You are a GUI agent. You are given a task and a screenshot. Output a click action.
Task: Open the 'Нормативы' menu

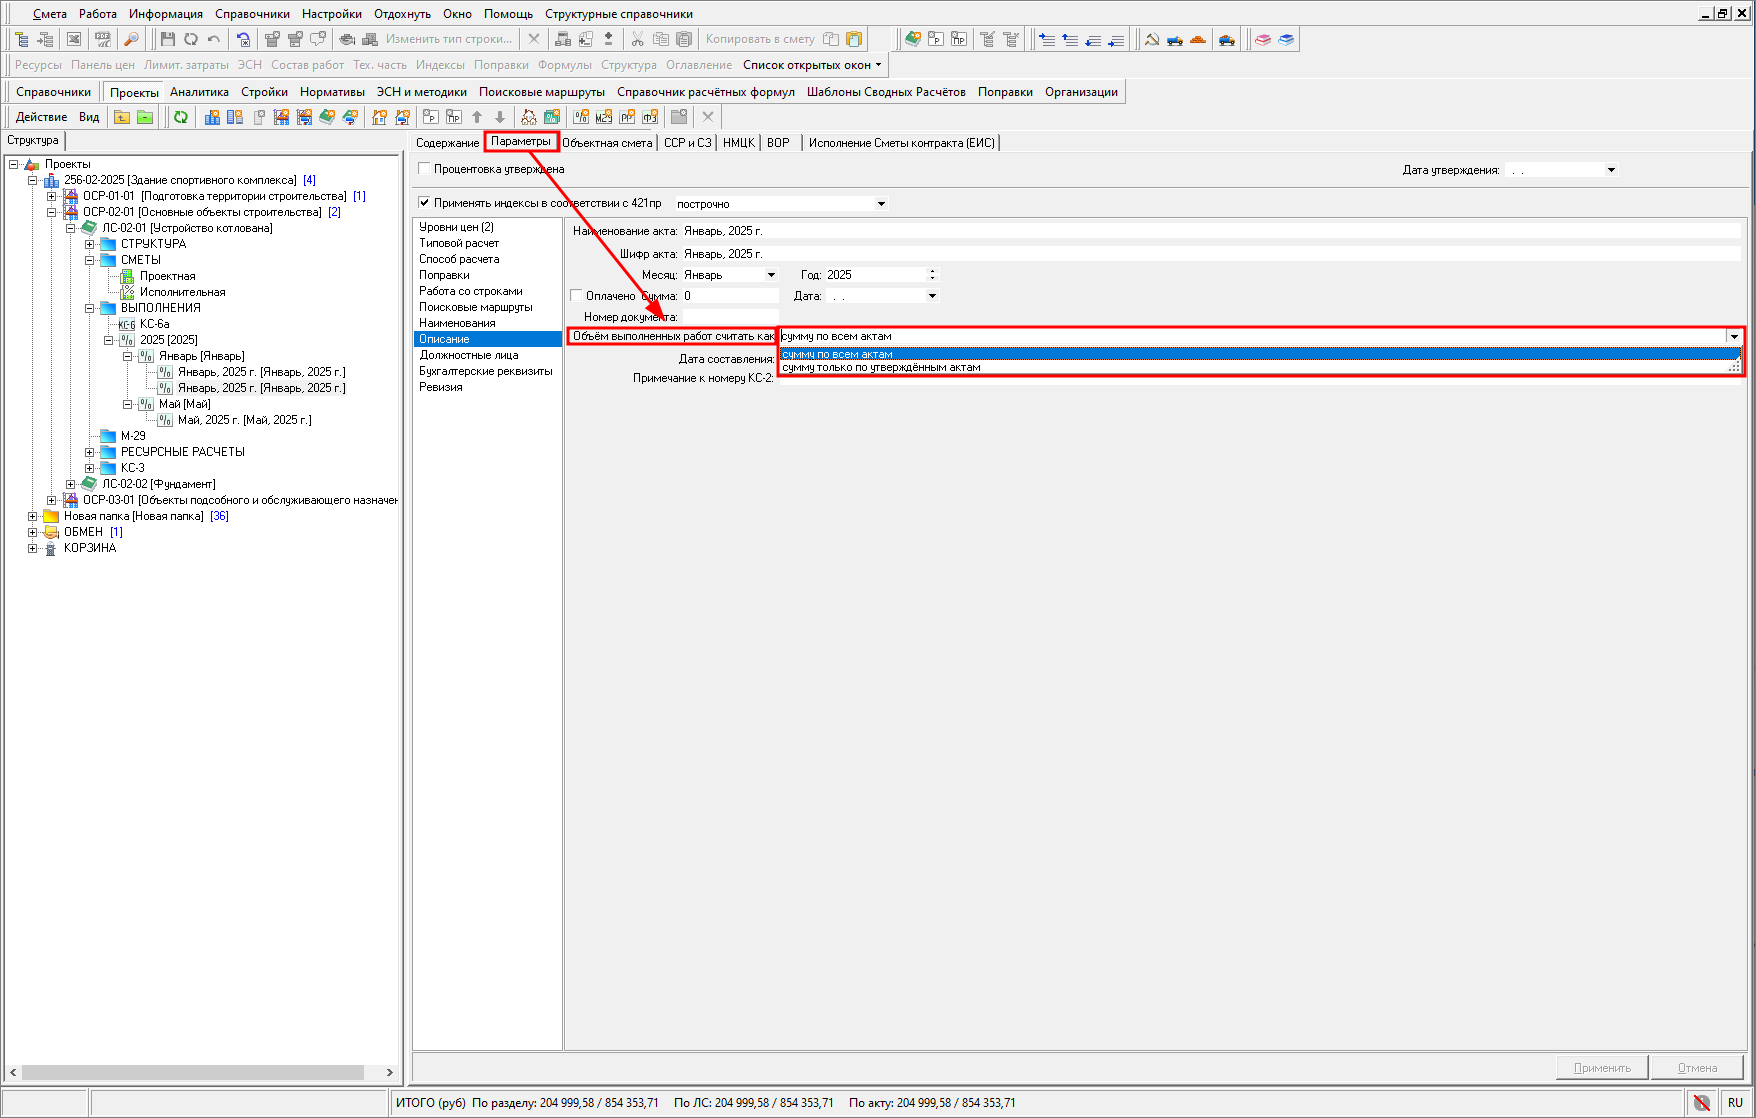tap(332, 92)
